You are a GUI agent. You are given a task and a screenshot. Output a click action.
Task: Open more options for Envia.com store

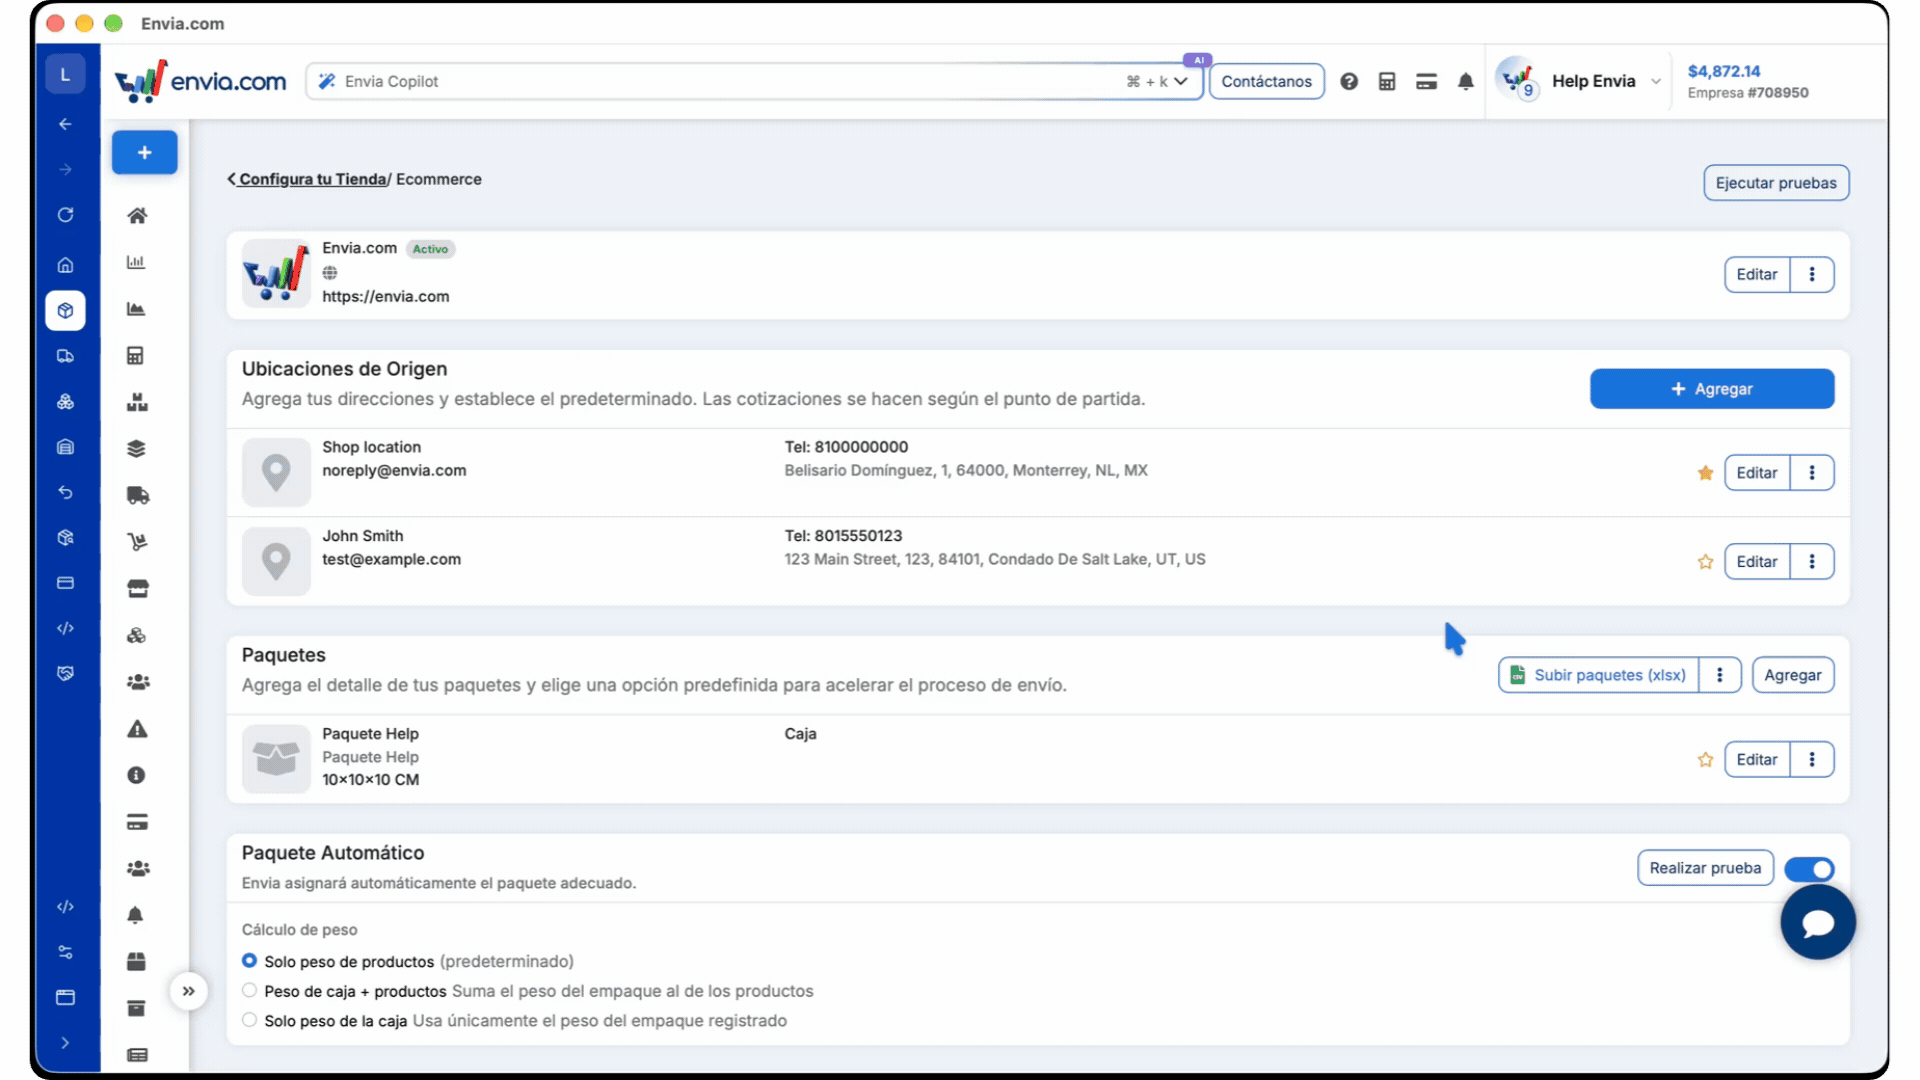[1811, 274]
